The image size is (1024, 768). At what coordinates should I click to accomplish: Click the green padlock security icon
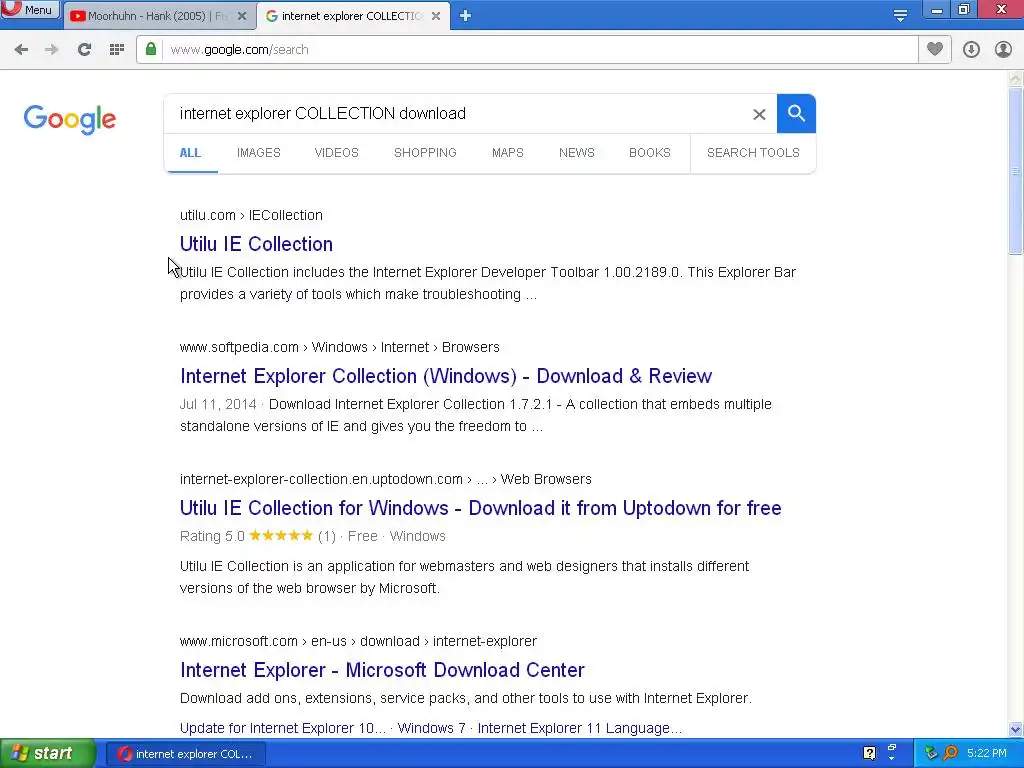click(151, 49)
